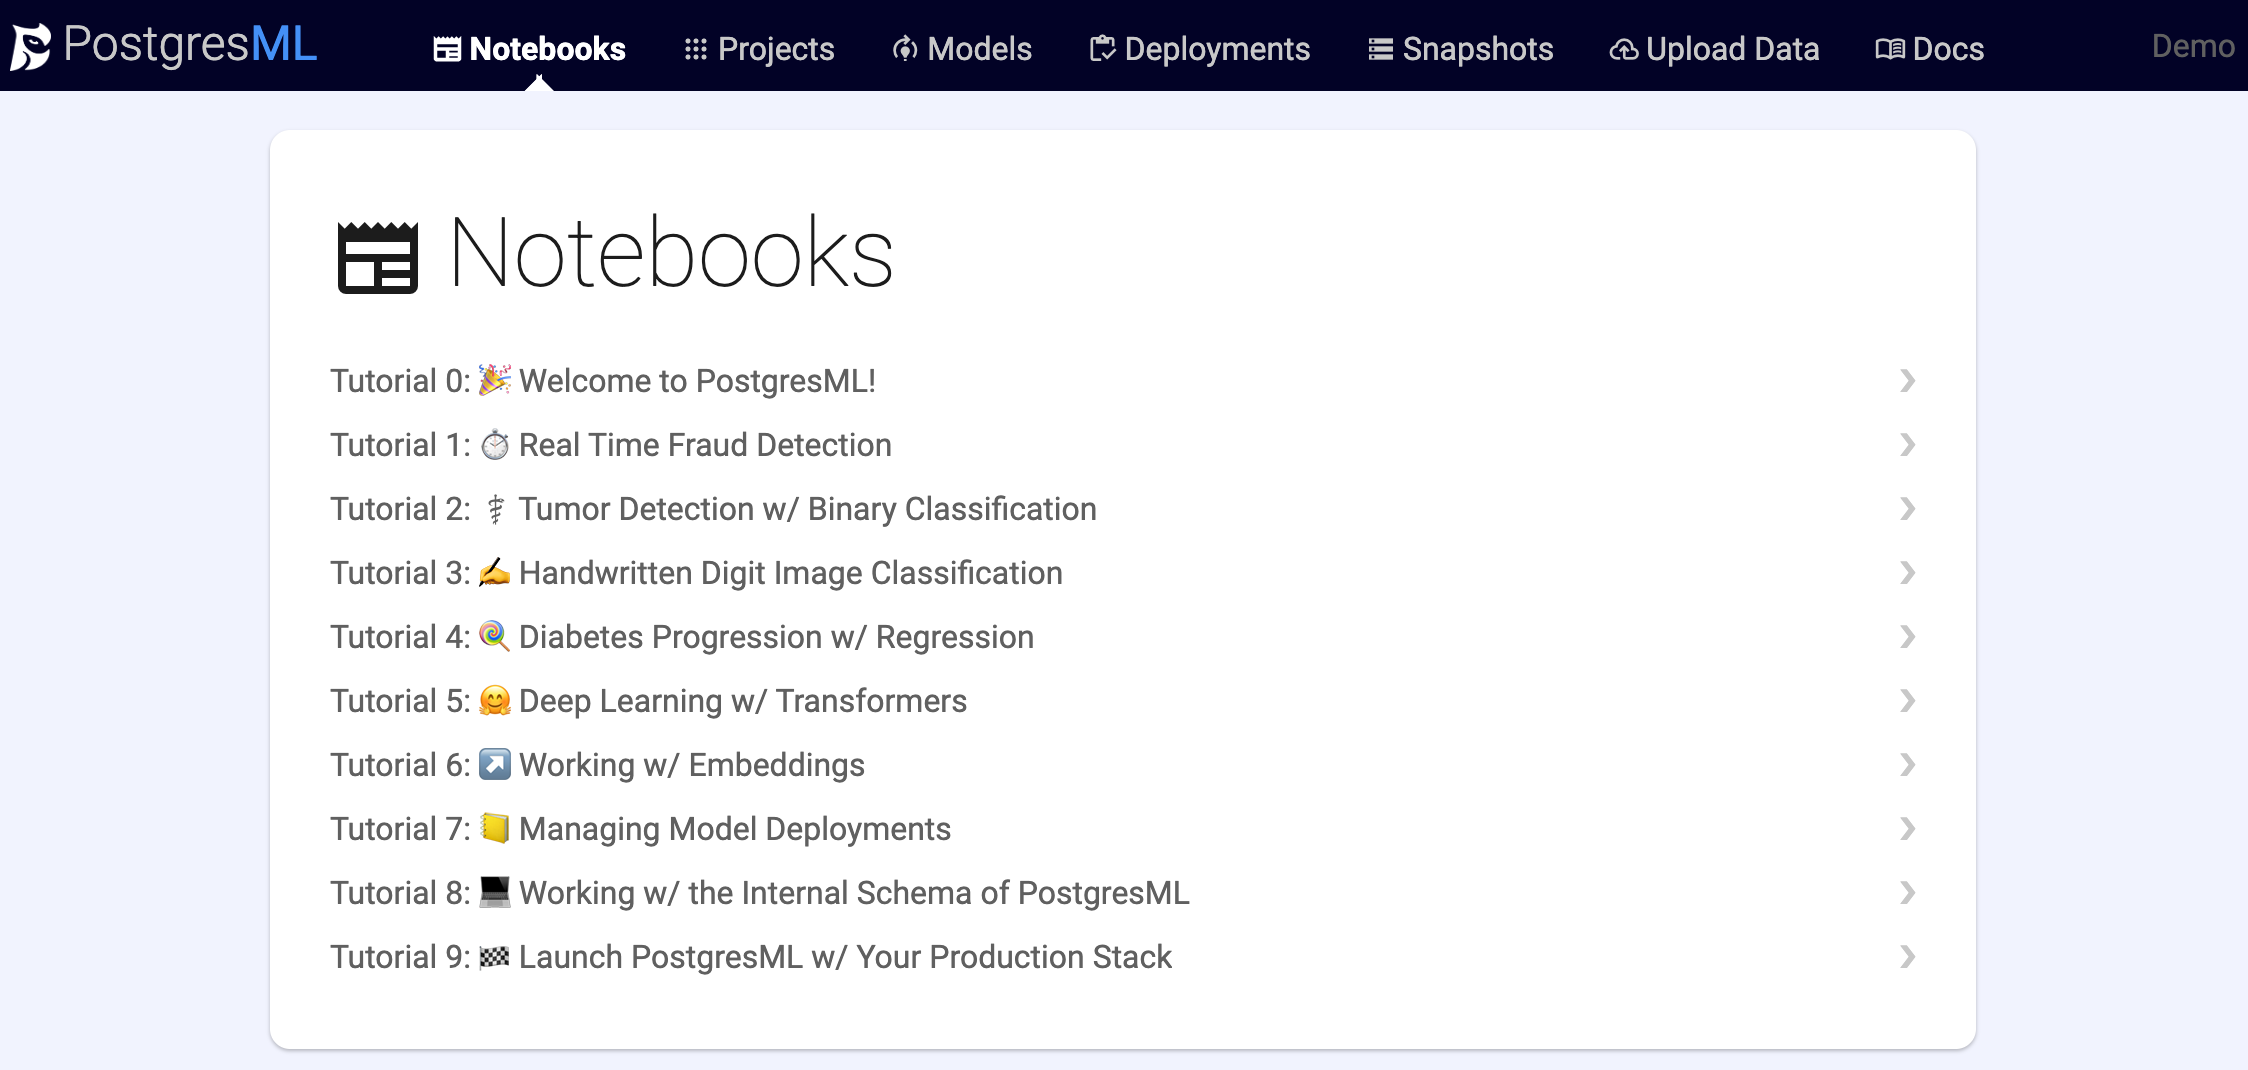Open the Docs link label
Screen dimensions: 2248x1070
click(x=1948, y=49)
